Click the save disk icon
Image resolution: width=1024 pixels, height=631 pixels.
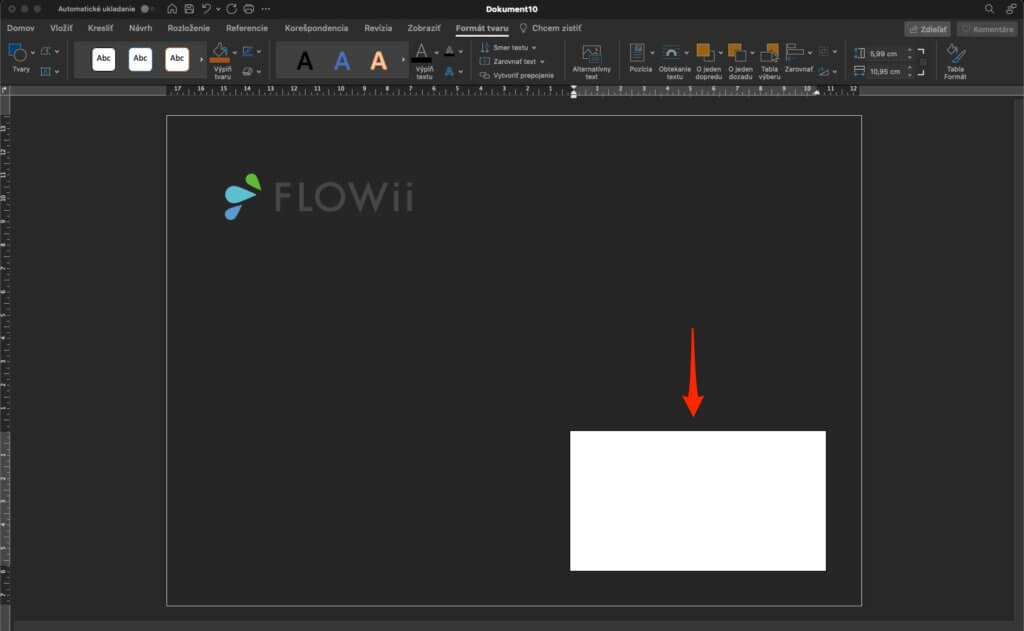coord(189,9)
